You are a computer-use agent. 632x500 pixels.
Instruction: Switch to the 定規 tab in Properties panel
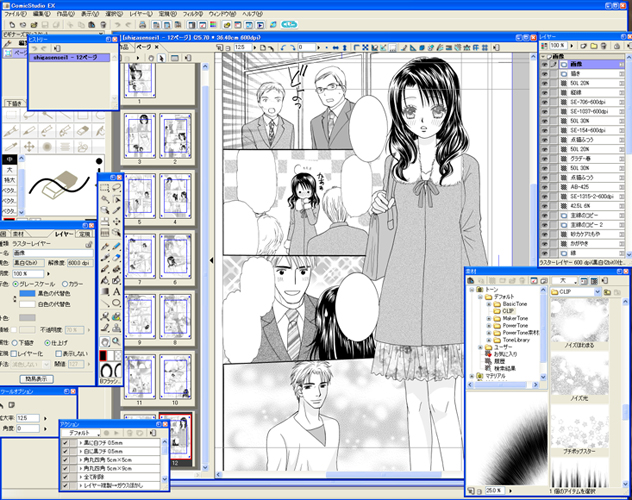click(x=84, y=234)
